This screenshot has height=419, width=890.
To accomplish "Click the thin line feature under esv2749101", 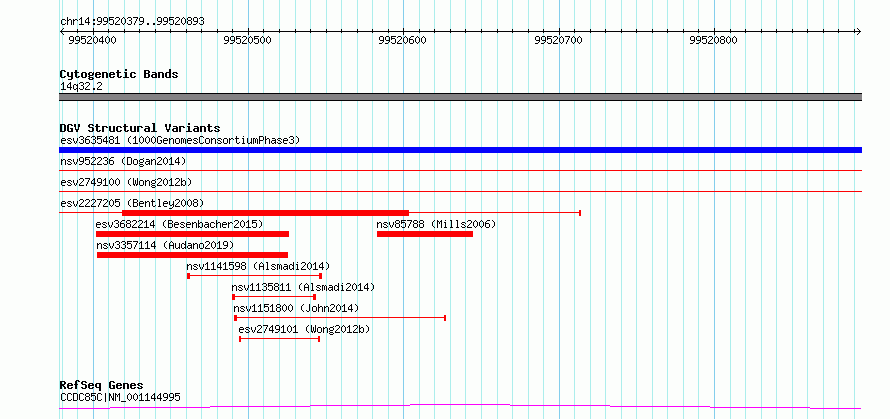I will pos(280,339).
